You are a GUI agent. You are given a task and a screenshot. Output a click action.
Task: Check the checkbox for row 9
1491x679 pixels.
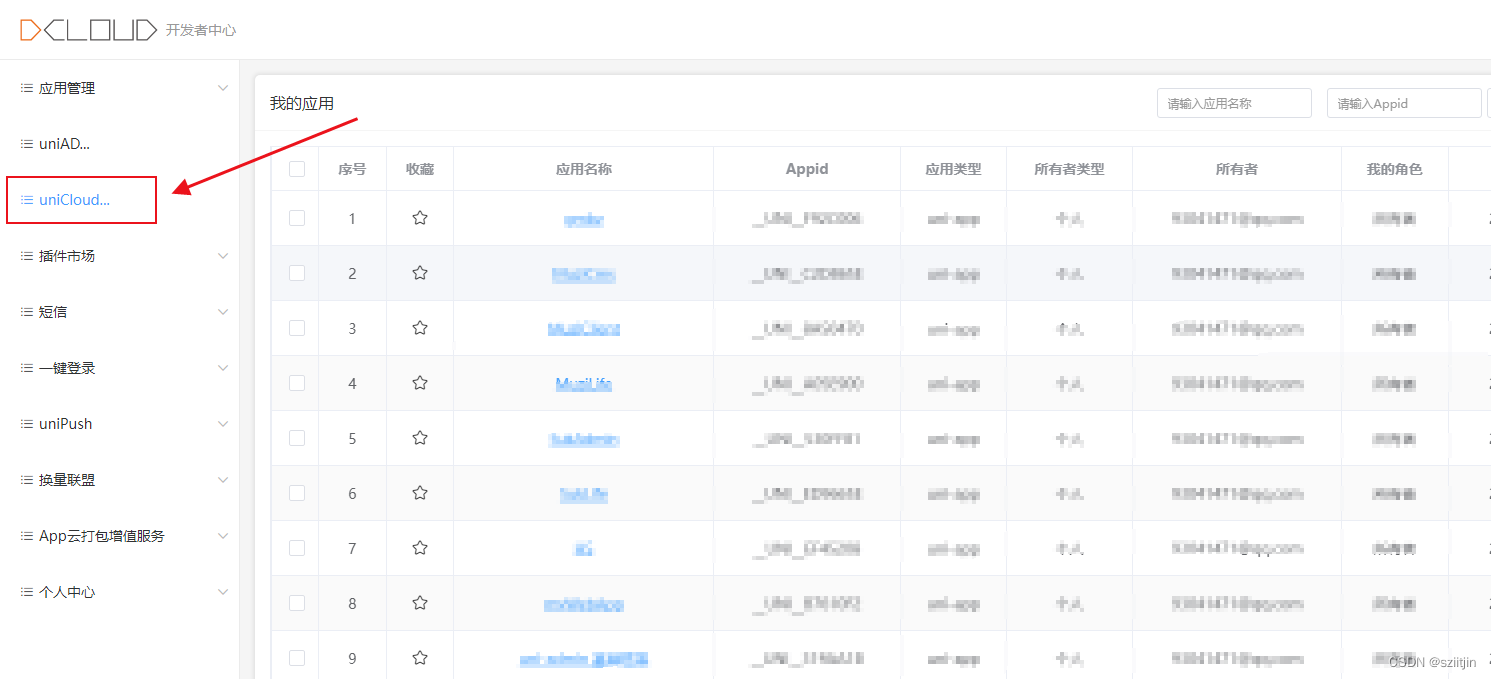click(297, 657)
